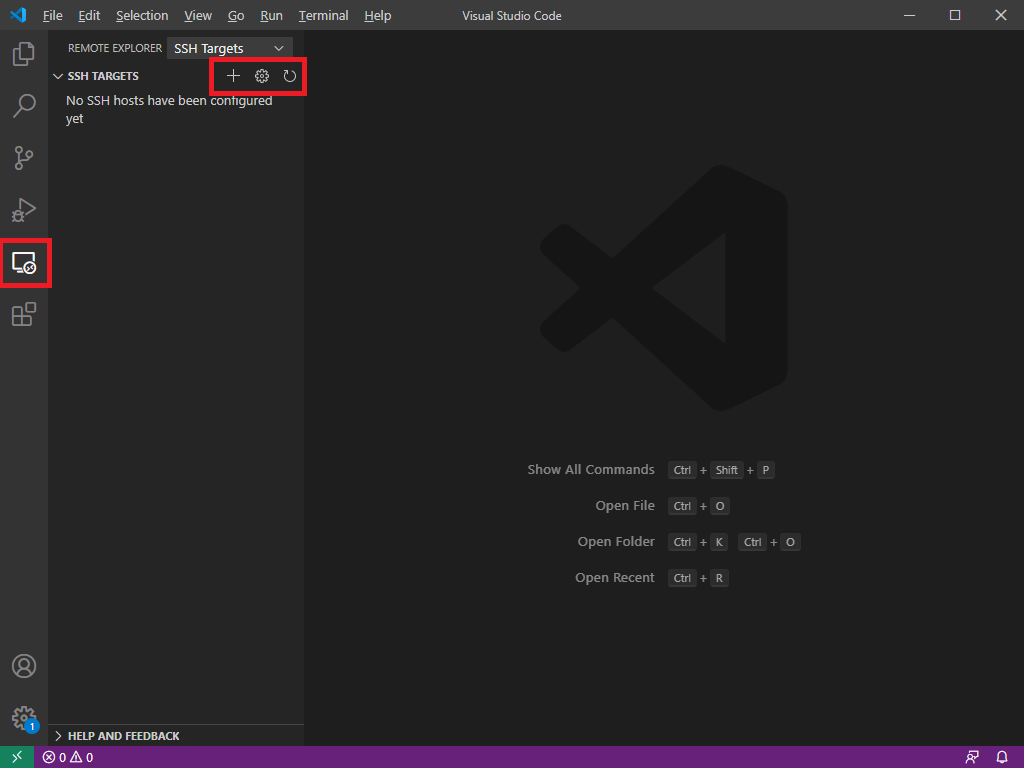Open feedback icon in status bar
Viewport: 1024px width, 768px height.
(972, 758)
